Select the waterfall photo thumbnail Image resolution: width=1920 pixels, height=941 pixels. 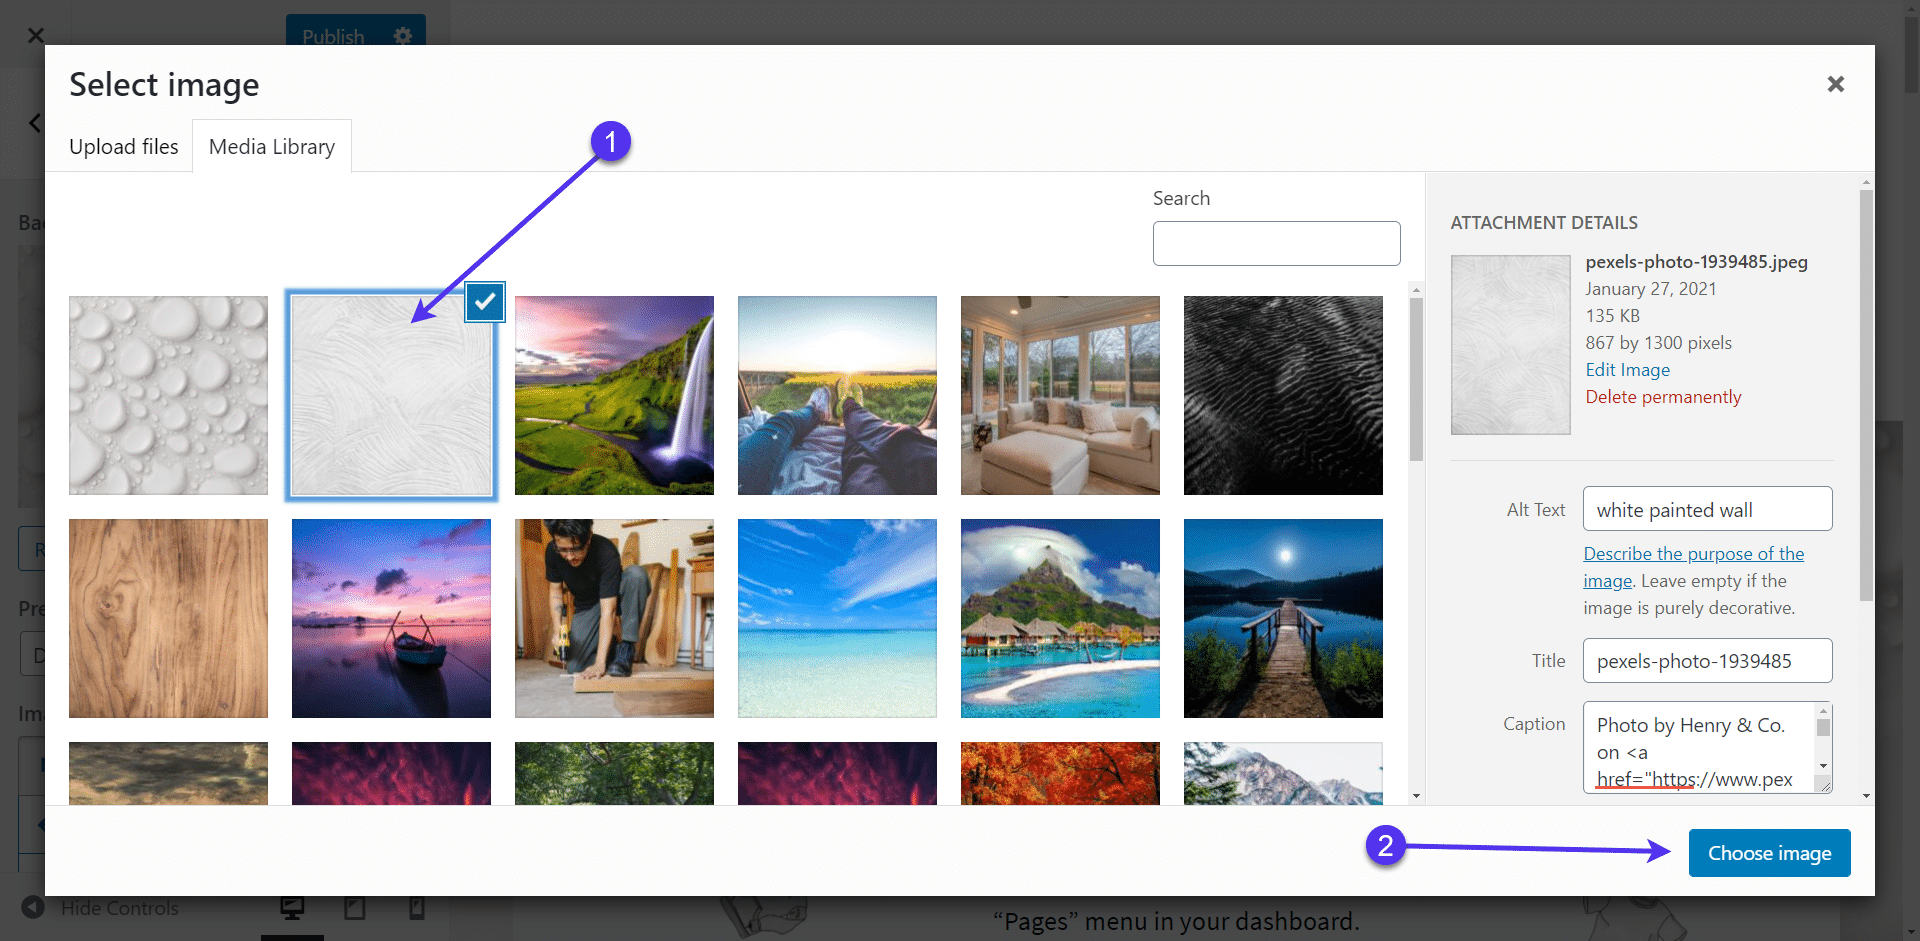pyautogui.click(x=614, y=395)
